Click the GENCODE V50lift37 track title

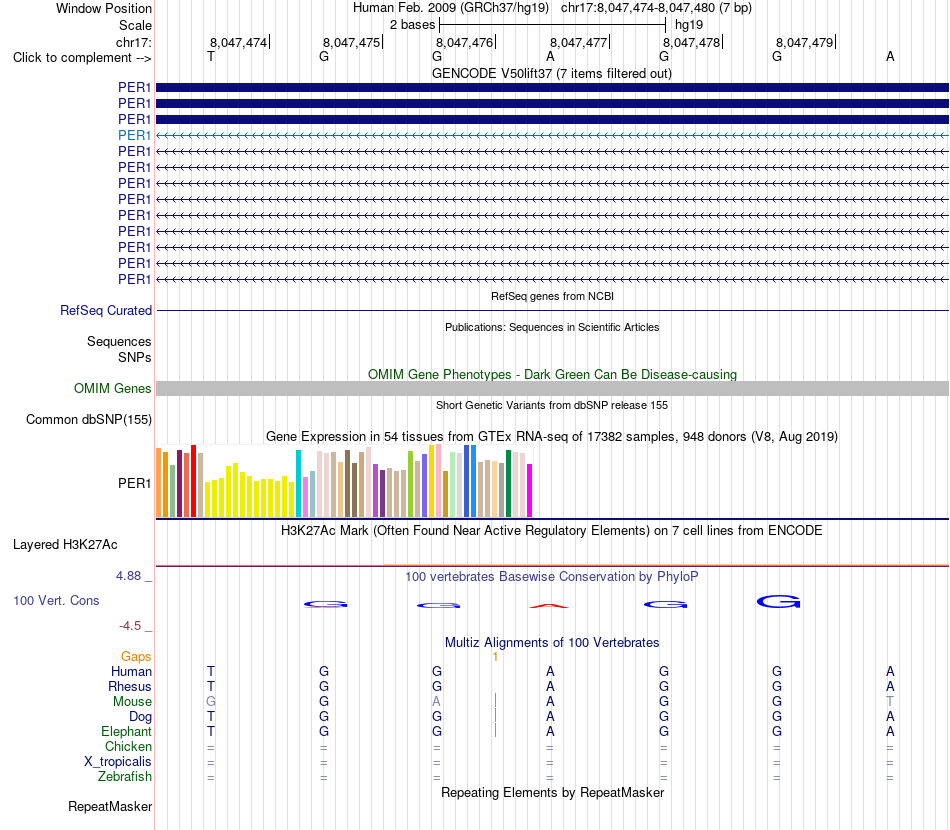coord(551,73)
